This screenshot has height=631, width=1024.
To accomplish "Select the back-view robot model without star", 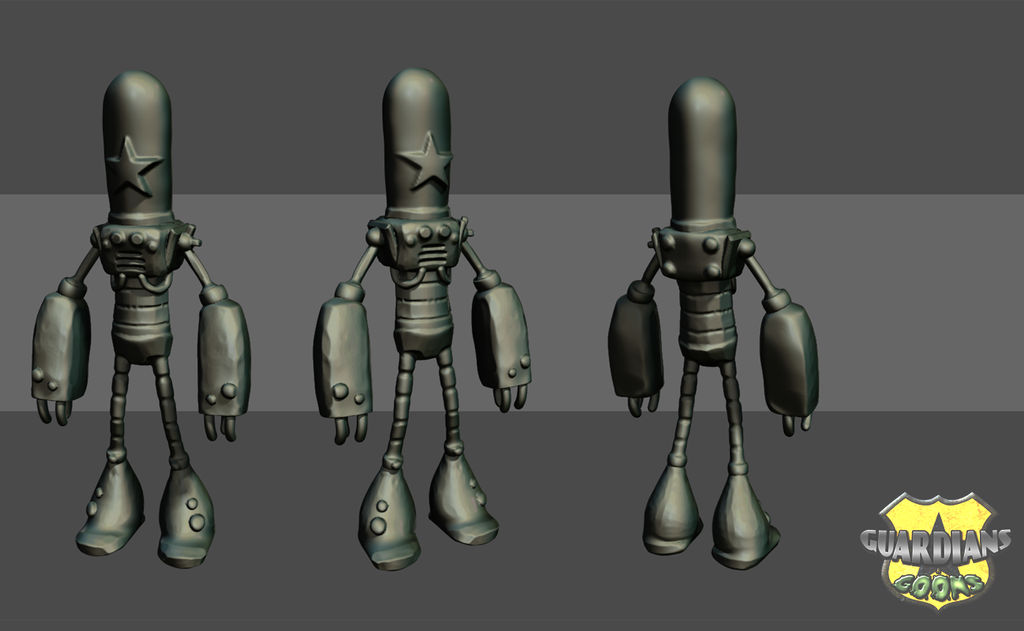I will click(713, 323).
